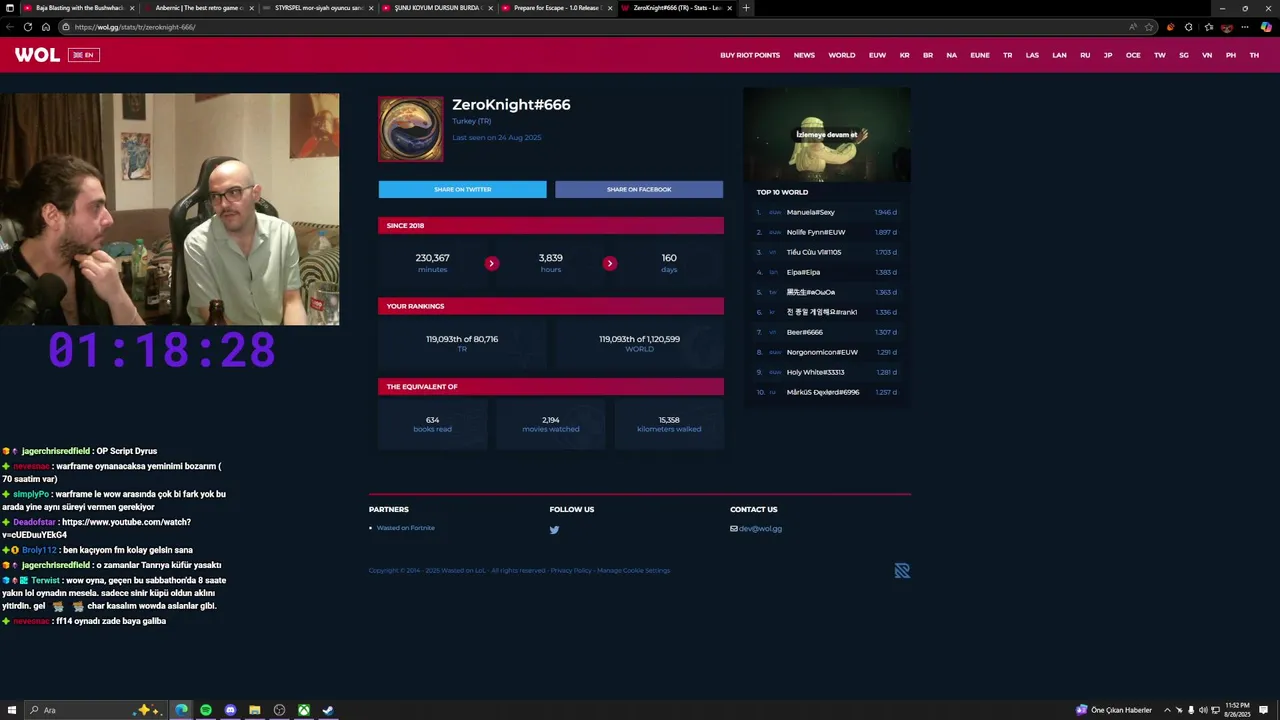Click the arrow between minutes and hours
This screenshot has width=1280, height=720.
point(492,263)
